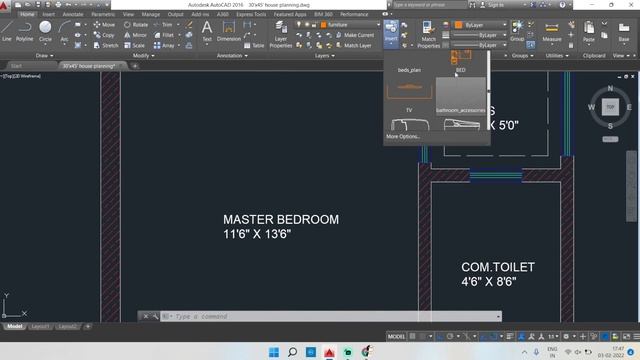Switch to the Annotate ribbon tab
Screen dimensions: 640x360
(73, 14)
